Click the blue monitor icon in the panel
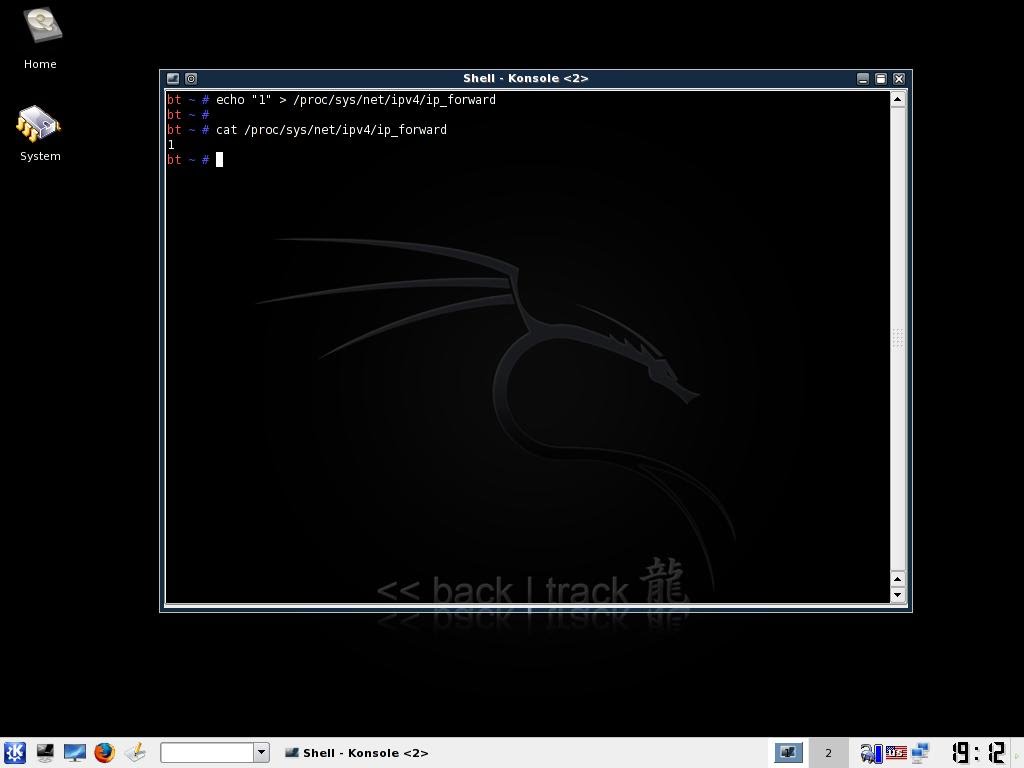 (75, 752)
